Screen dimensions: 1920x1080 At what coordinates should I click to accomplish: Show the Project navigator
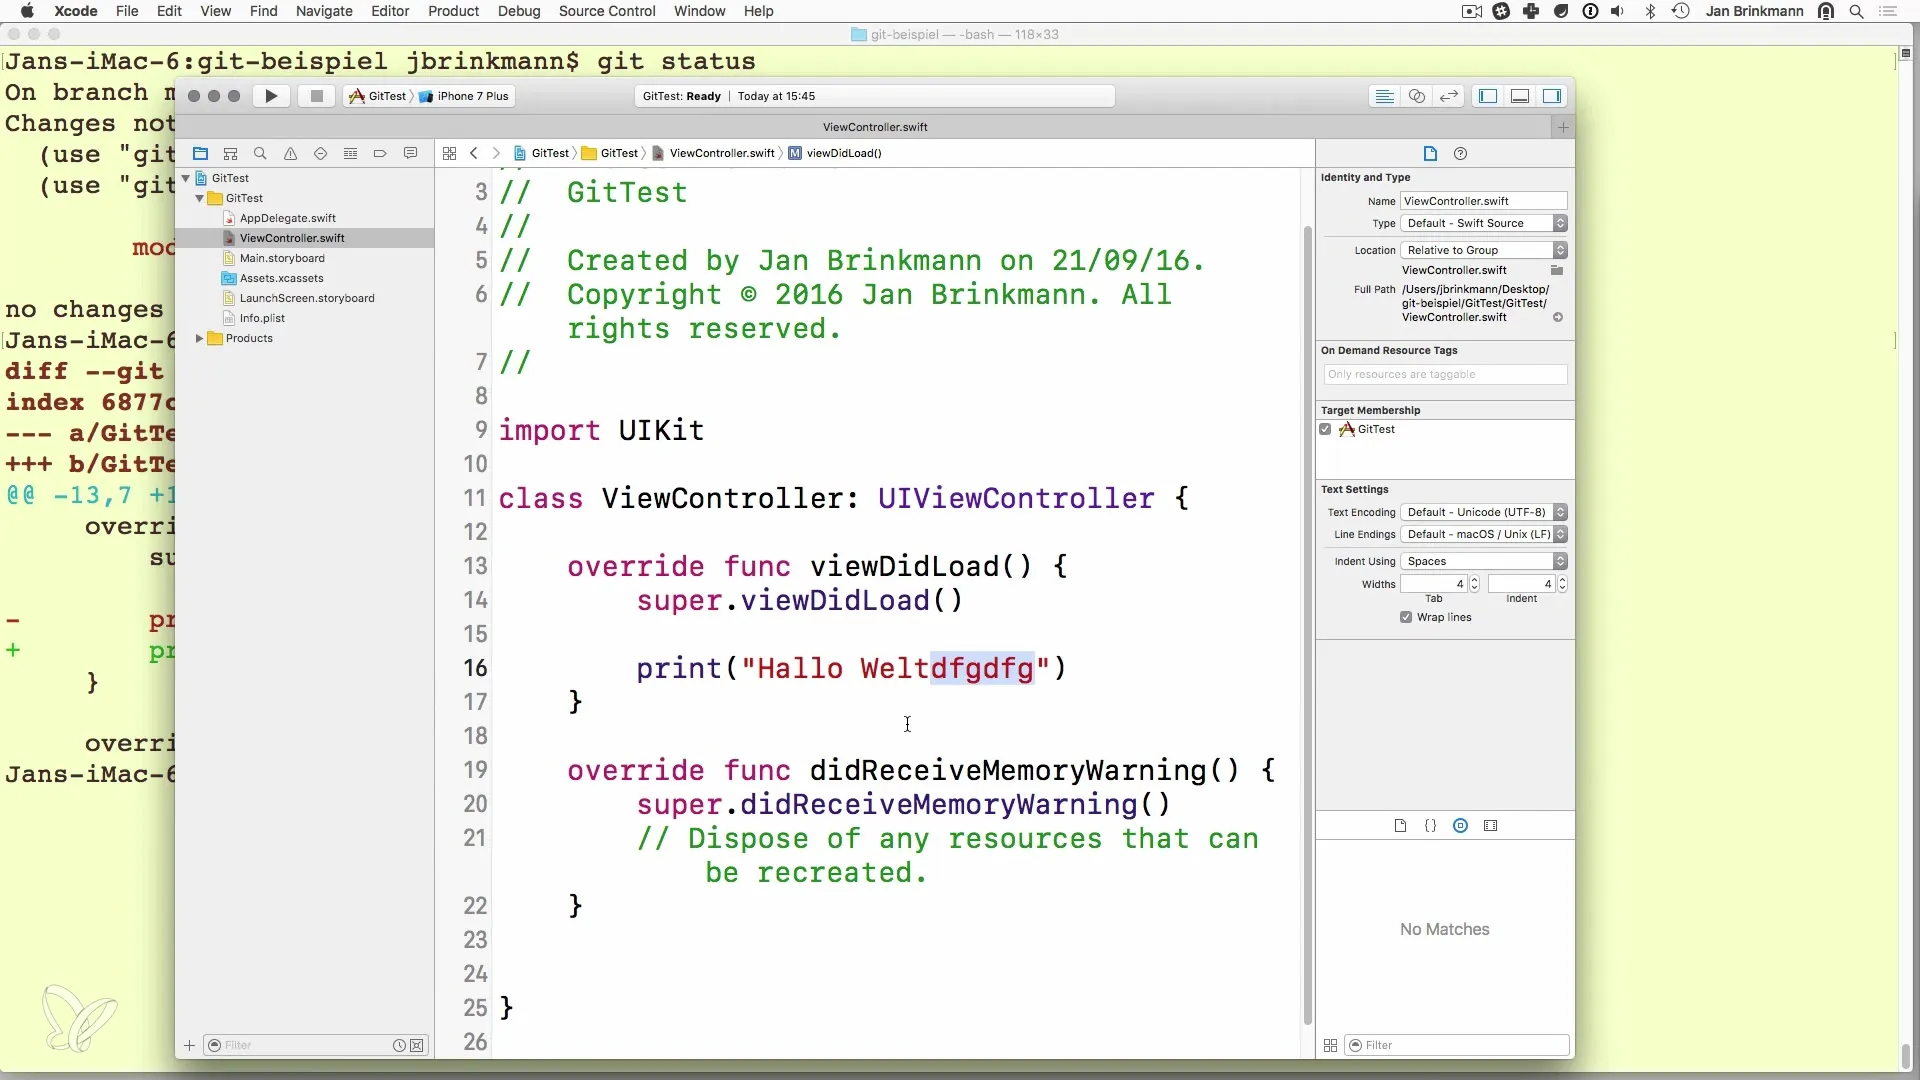click(x=200, y=153)
